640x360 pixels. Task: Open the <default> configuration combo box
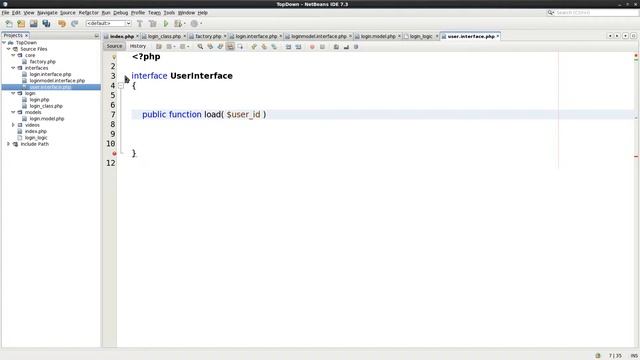[x=108, y=24]
